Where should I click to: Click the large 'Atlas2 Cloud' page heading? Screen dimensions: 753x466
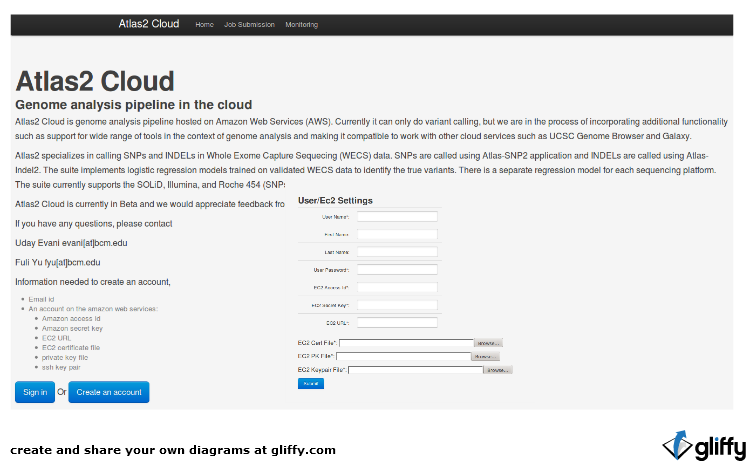tap(95, 81)
